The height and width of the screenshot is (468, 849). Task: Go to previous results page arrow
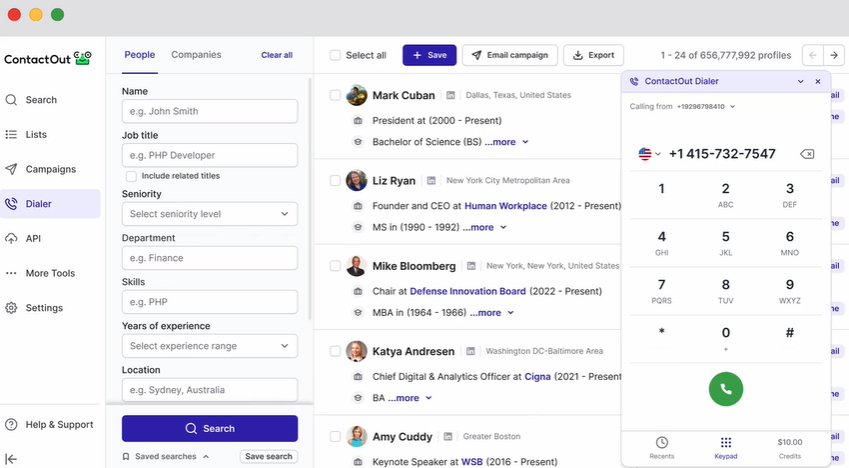pos(812,55)
